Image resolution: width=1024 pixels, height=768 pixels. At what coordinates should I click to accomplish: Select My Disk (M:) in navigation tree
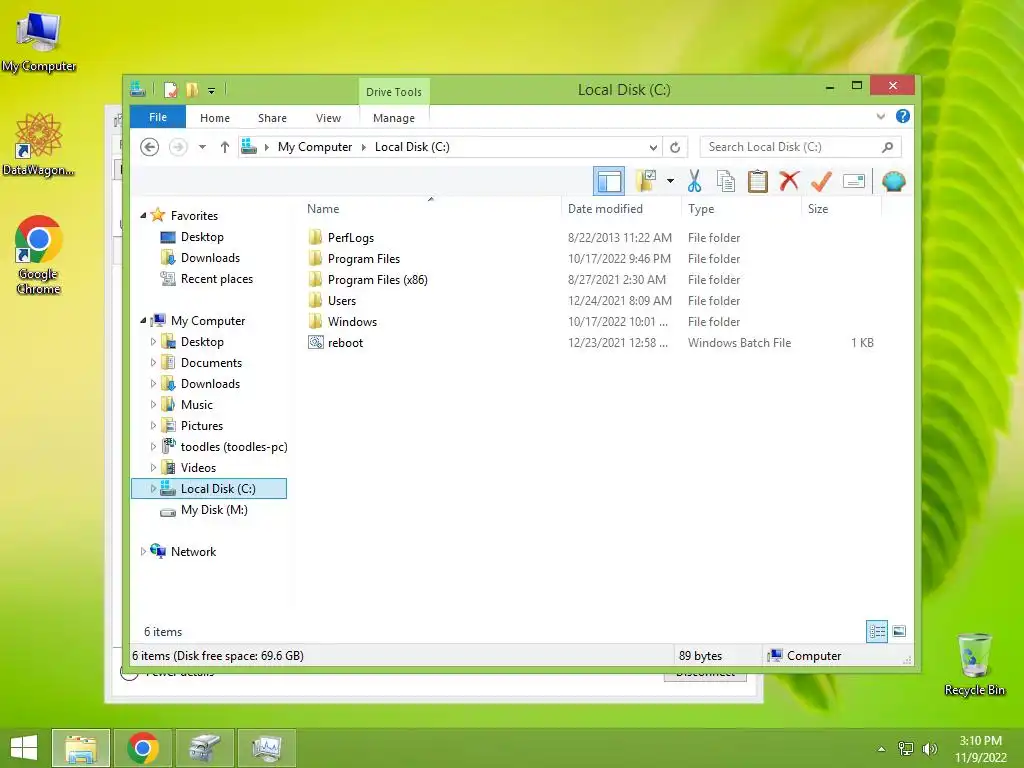click(214, 510)
